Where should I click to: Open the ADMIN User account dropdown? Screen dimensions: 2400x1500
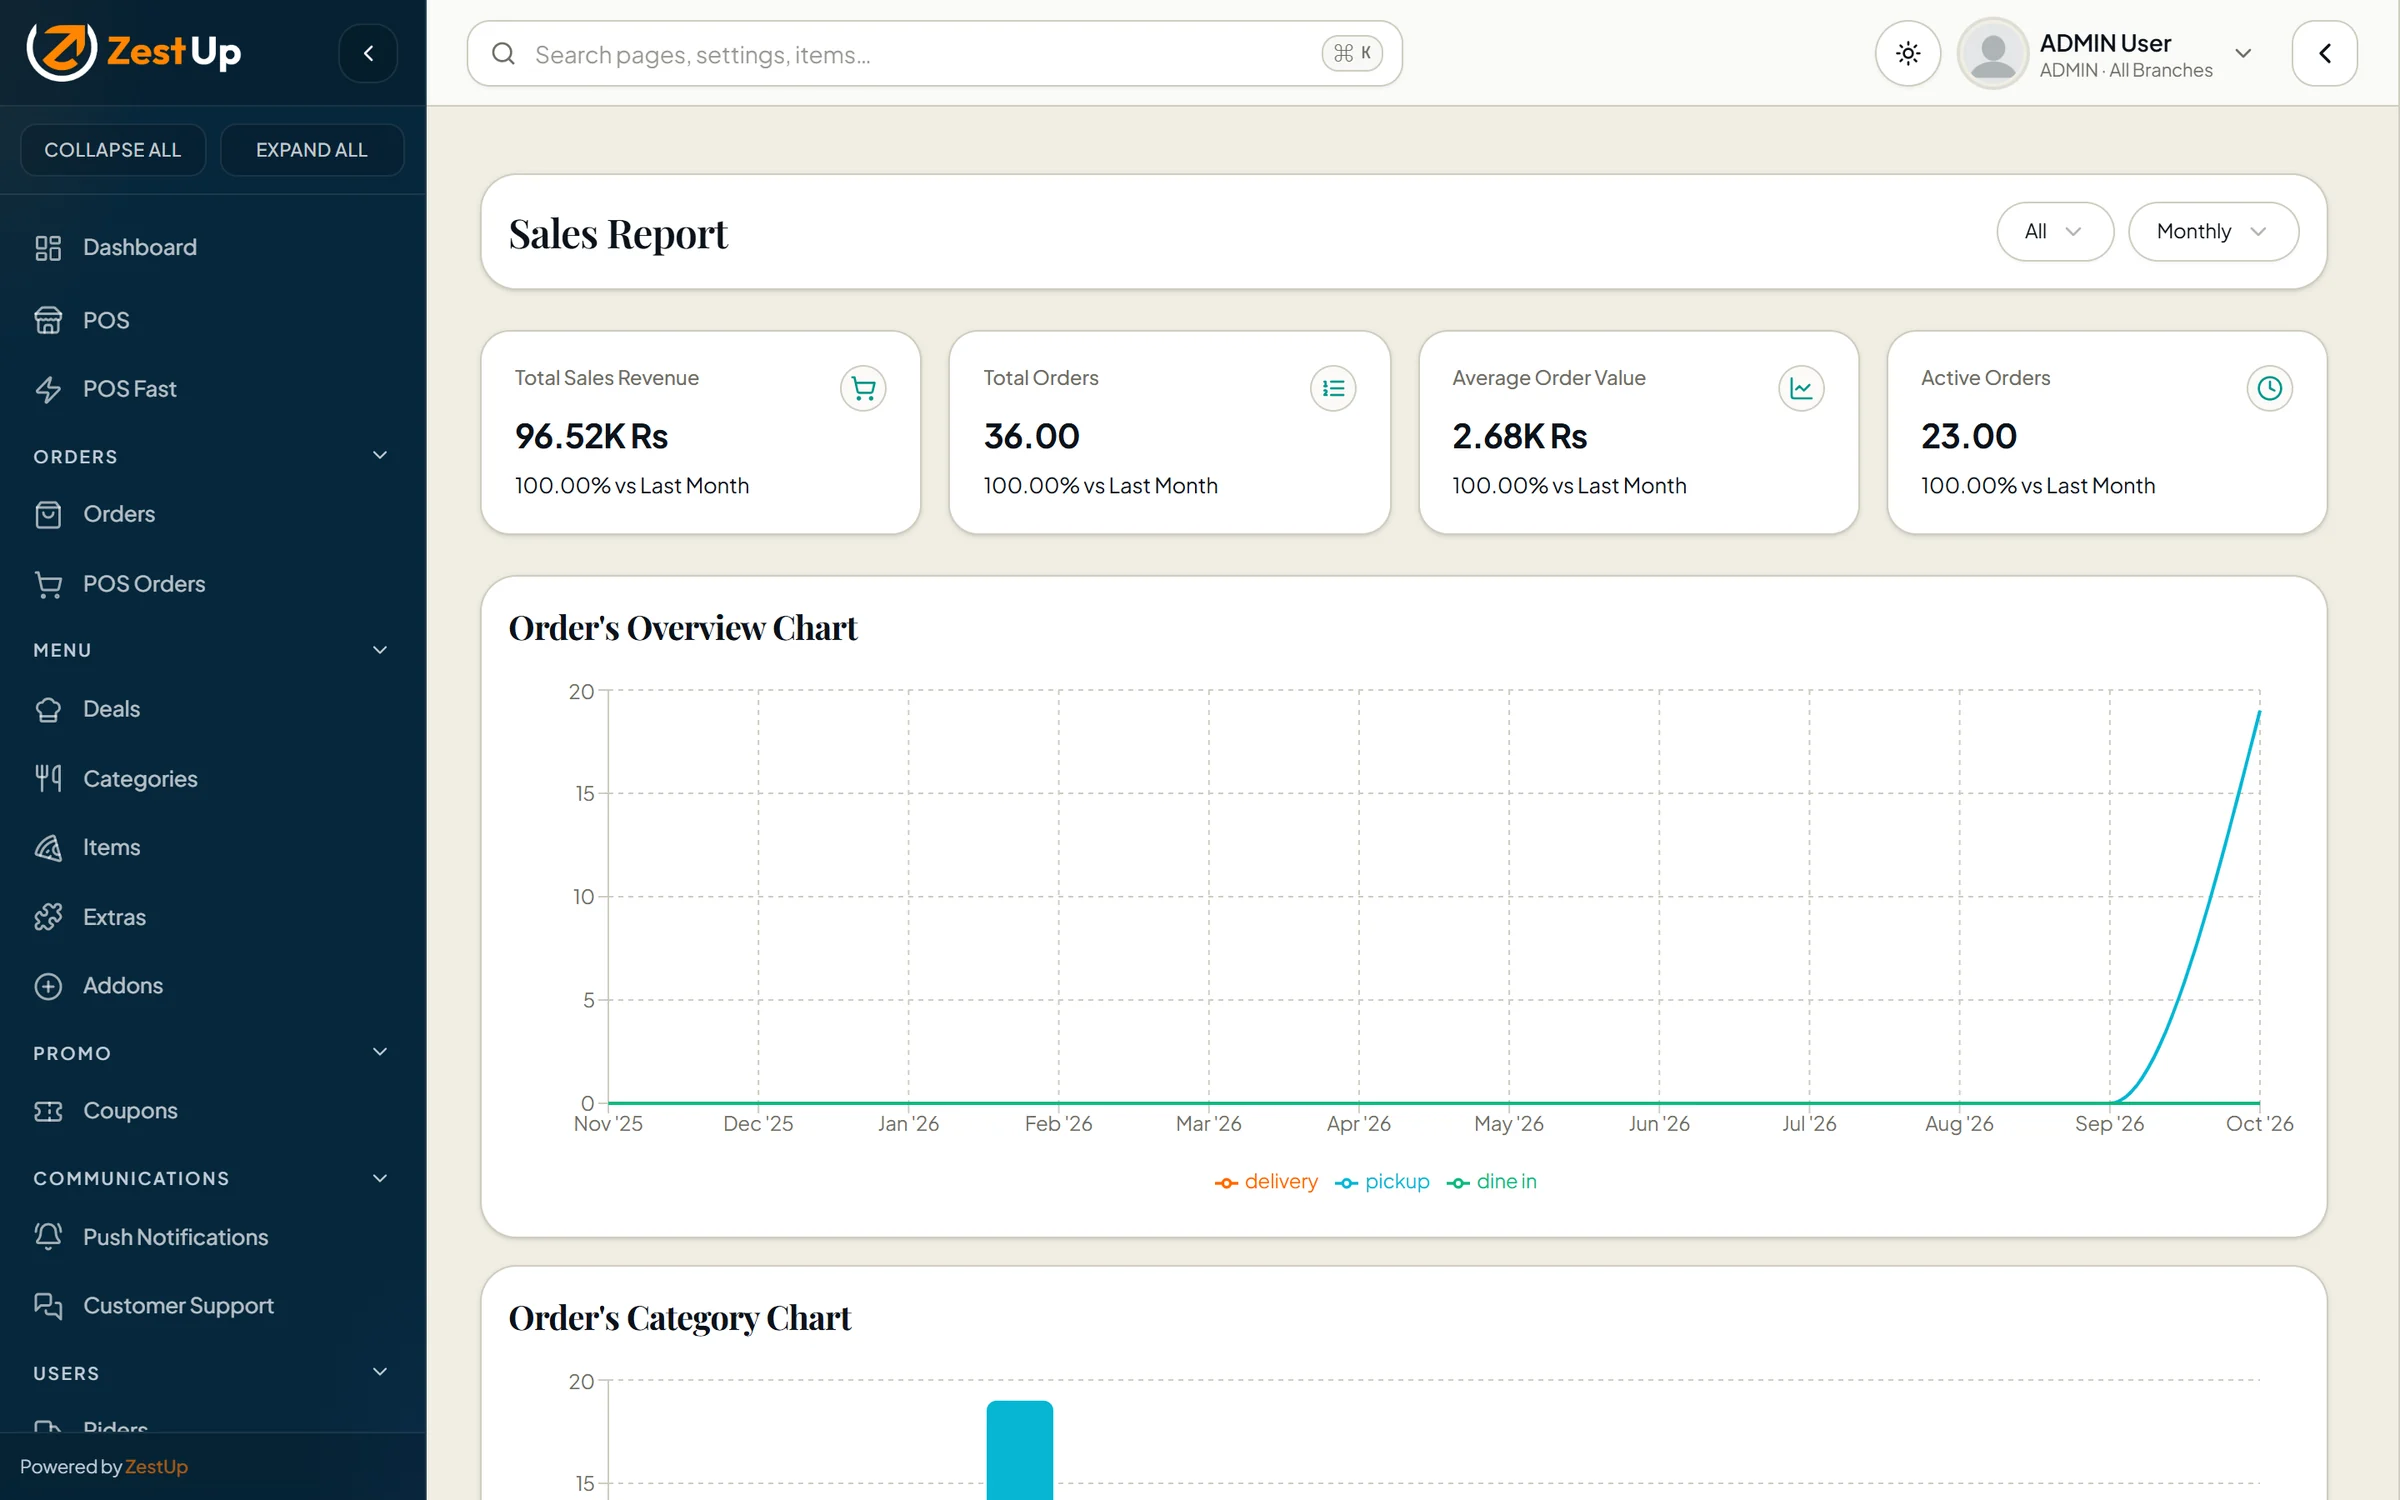point(2108,54)
